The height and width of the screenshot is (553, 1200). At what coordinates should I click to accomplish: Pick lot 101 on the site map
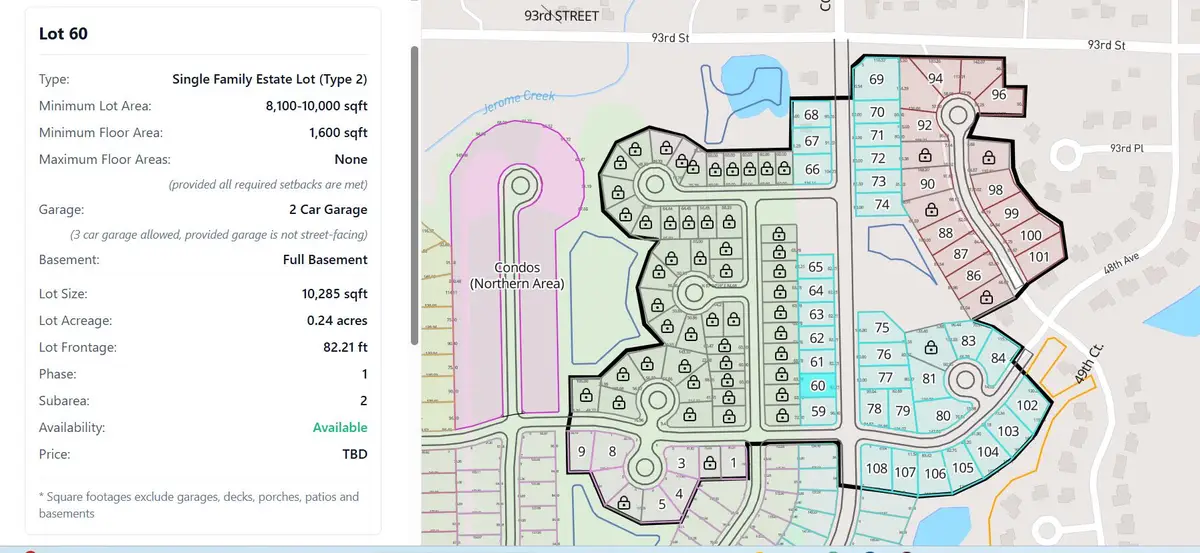pyautogui.click(x=1039, y=257)
